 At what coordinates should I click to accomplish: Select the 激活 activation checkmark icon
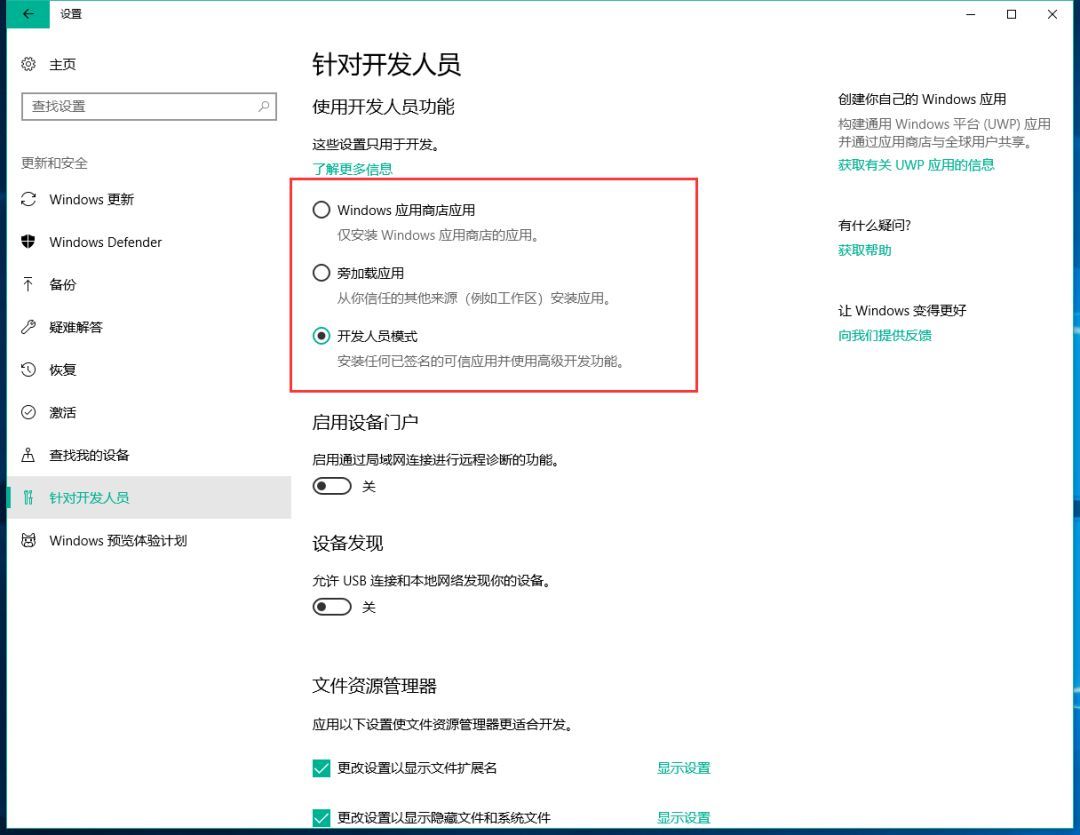pos(30,412)
